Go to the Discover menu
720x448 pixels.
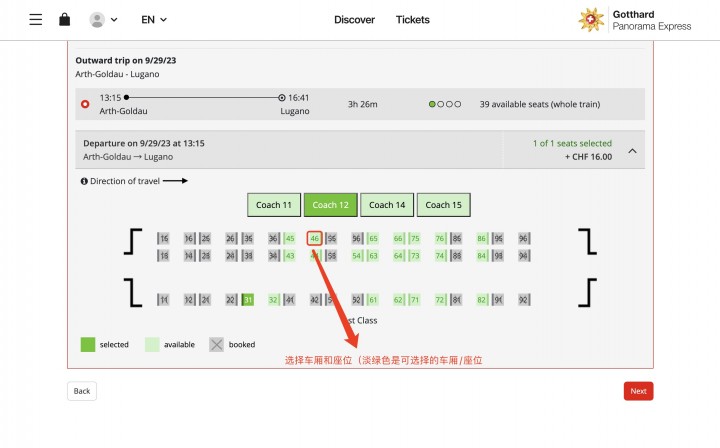click(354, 20)
